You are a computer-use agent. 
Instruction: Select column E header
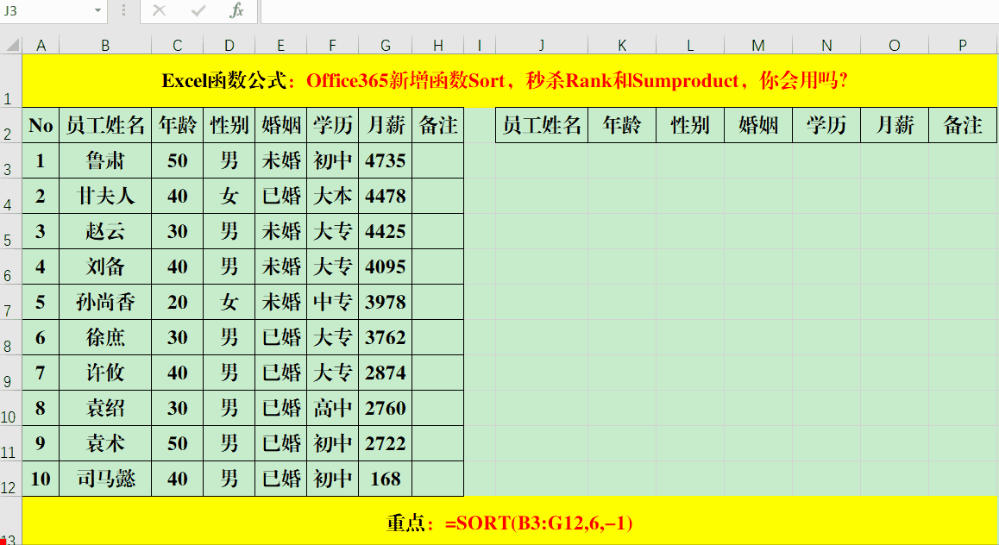click(x=280, y=45)
